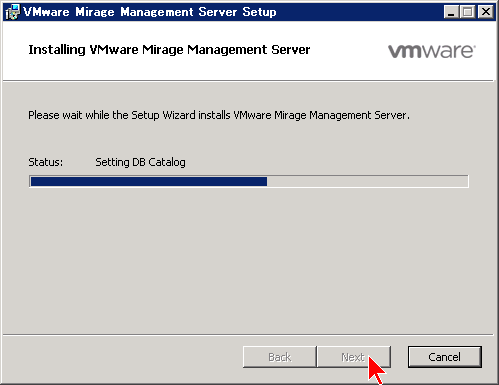499x385 pixels.
Task: Click the 'Please wait while the Setup Wizard' message
Action: 219,115
